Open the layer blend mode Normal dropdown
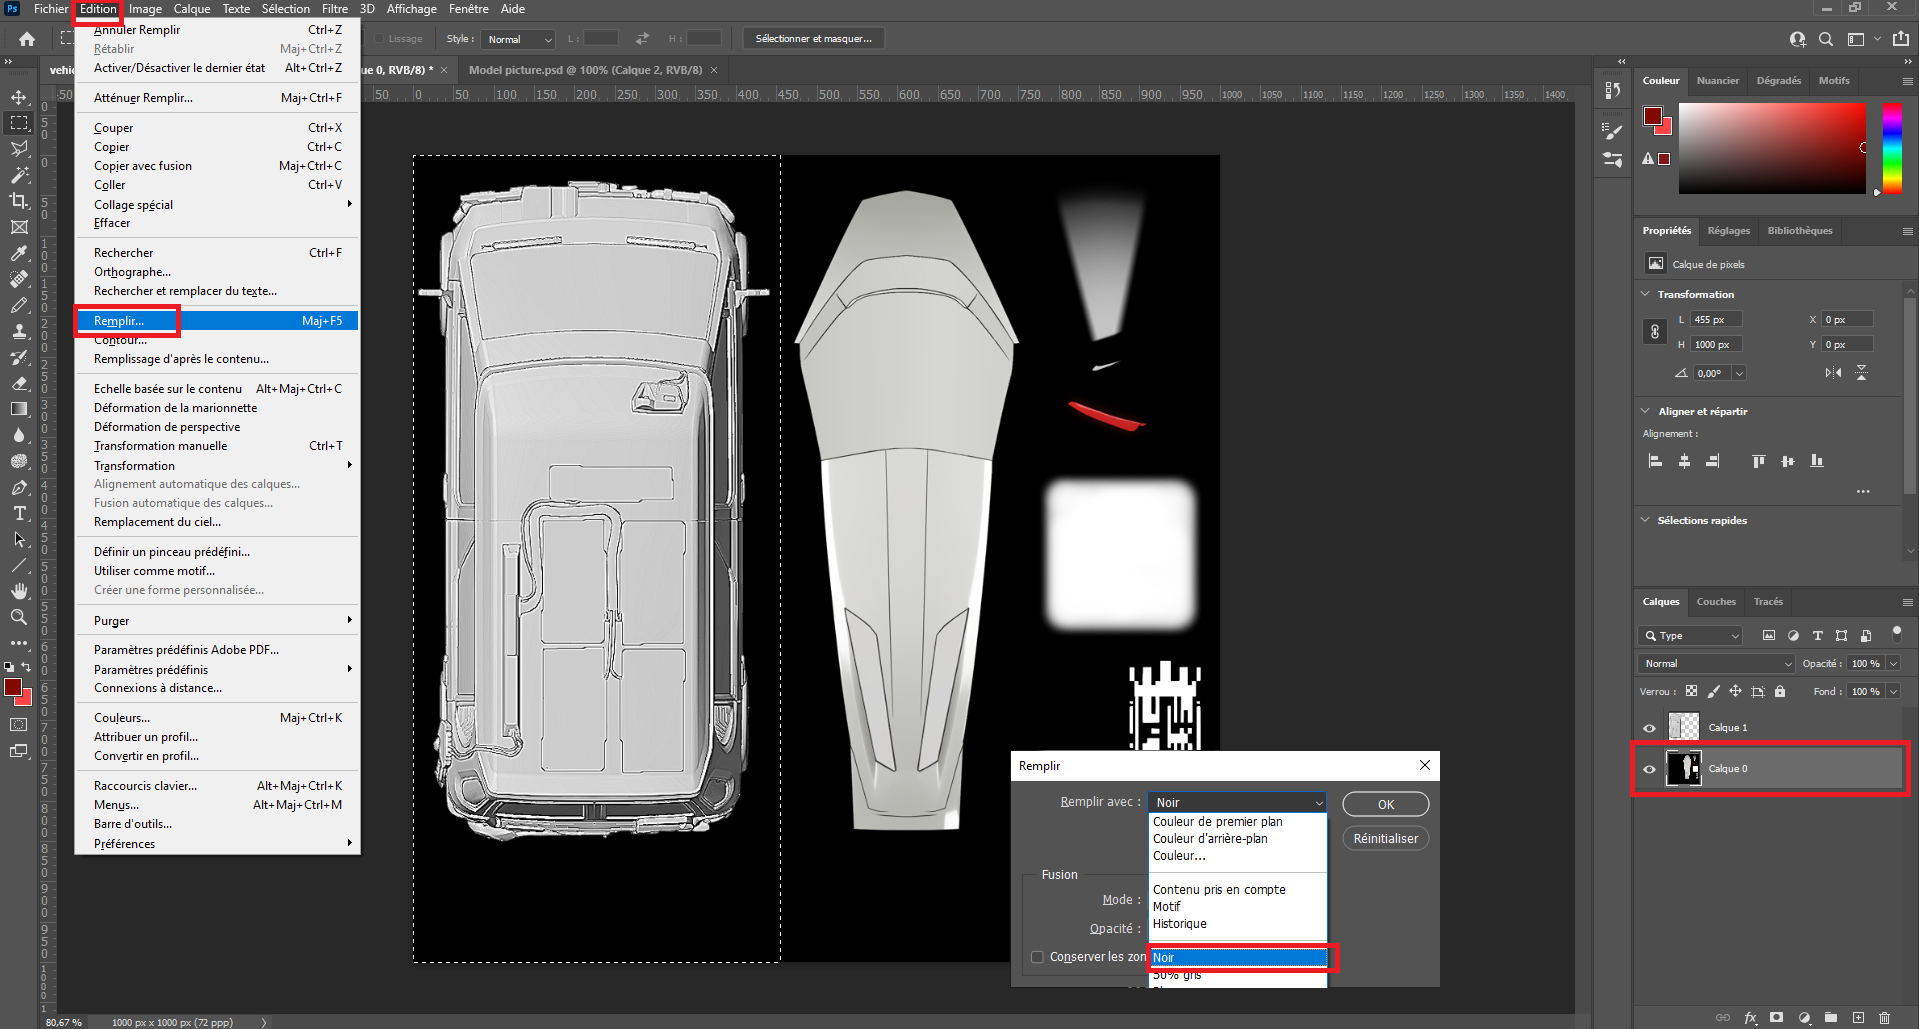This screenshot has height=1029, width=1919. pos(1716,663)
